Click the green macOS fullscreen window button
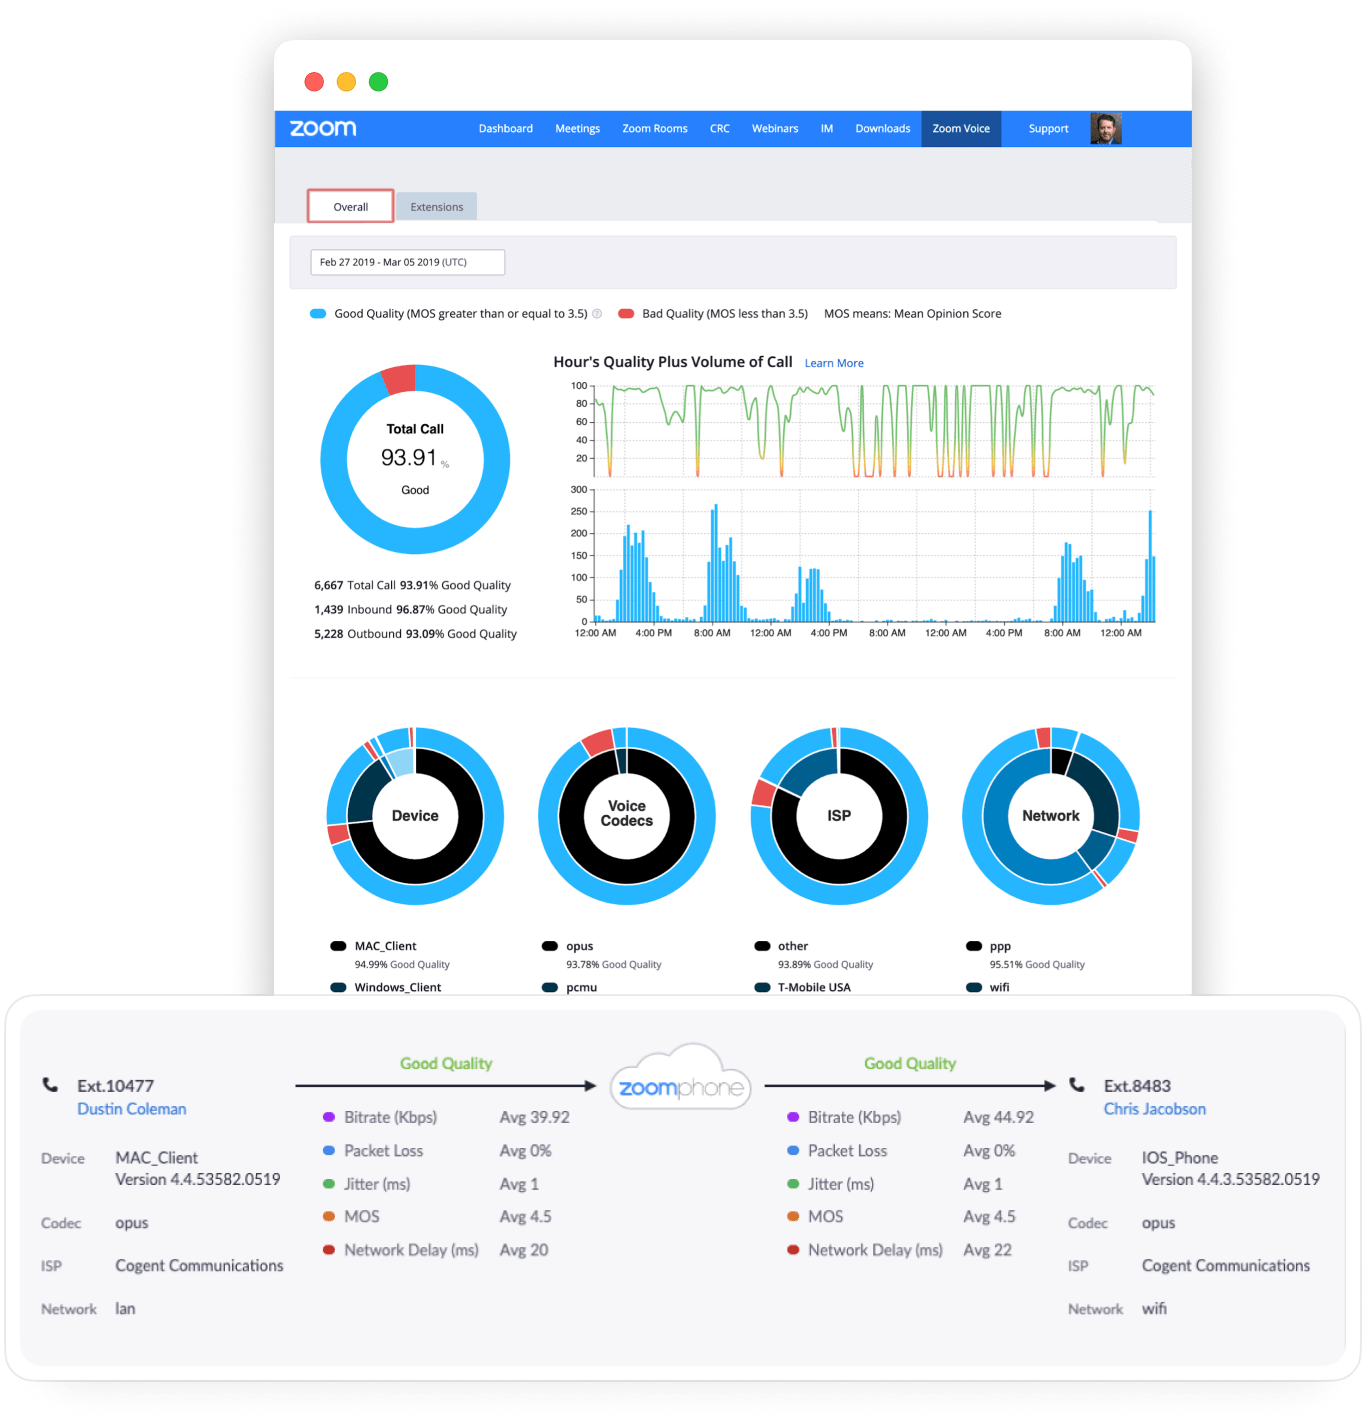The image size is (1372, 1426). 378,82
